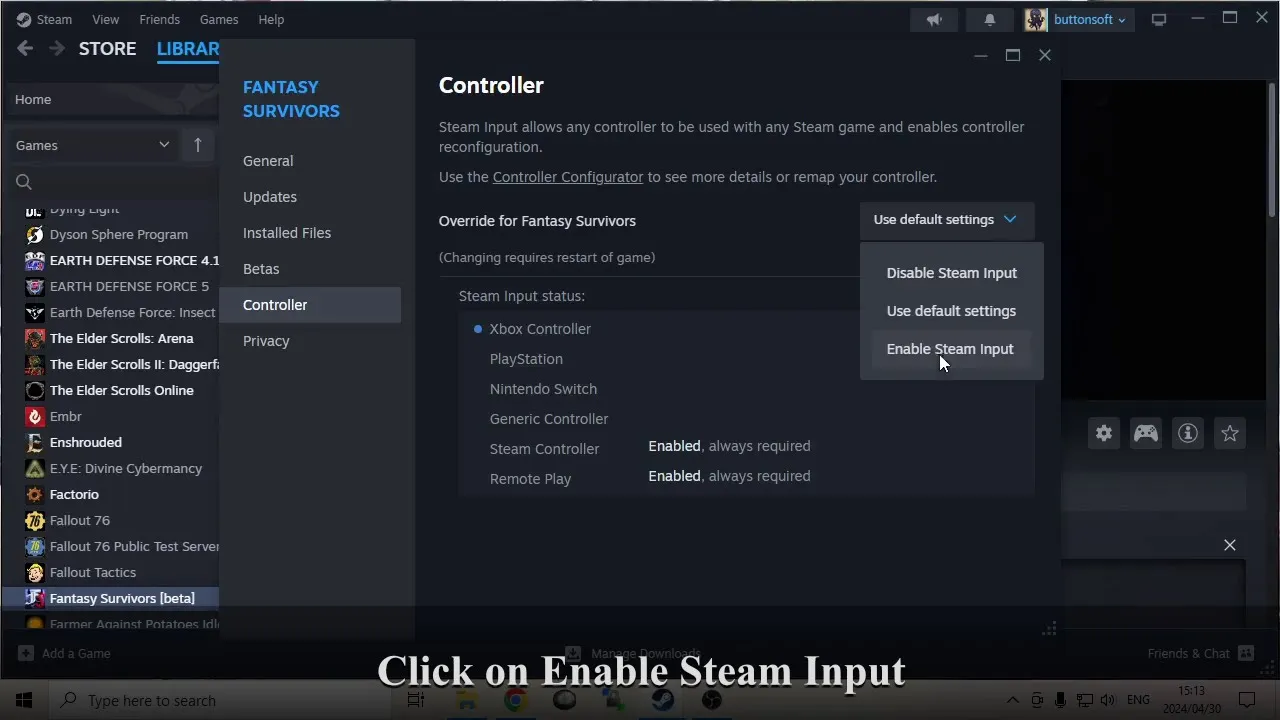
Task: Open Friends & Chat
Action: point(1200,653)
